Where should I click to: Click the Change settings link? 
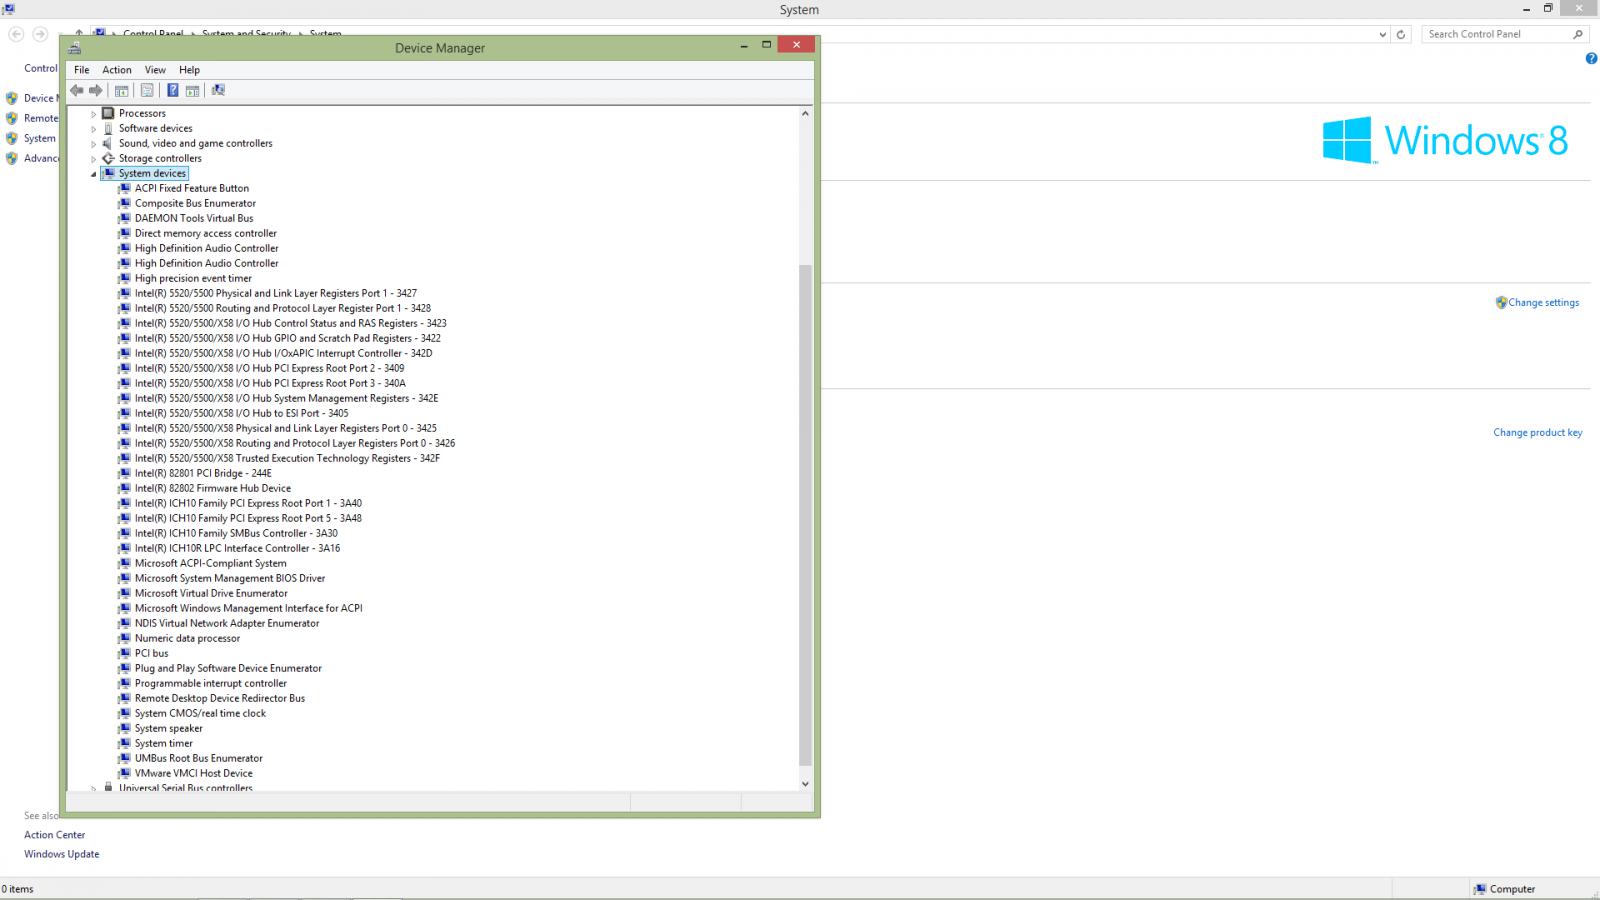point(1544,302)
